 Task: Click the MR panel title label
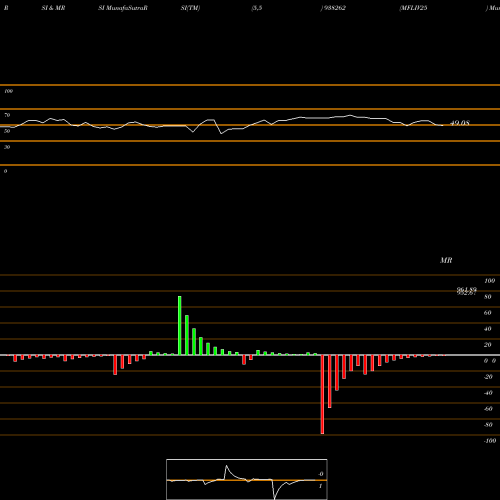(x=446, y=260)
